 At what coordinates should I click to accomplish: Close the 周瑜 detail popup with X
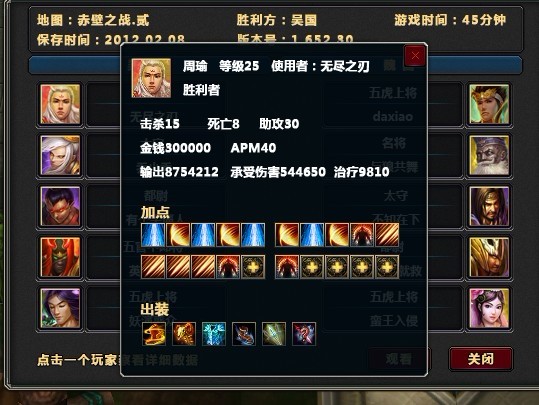tap(415, 56)
